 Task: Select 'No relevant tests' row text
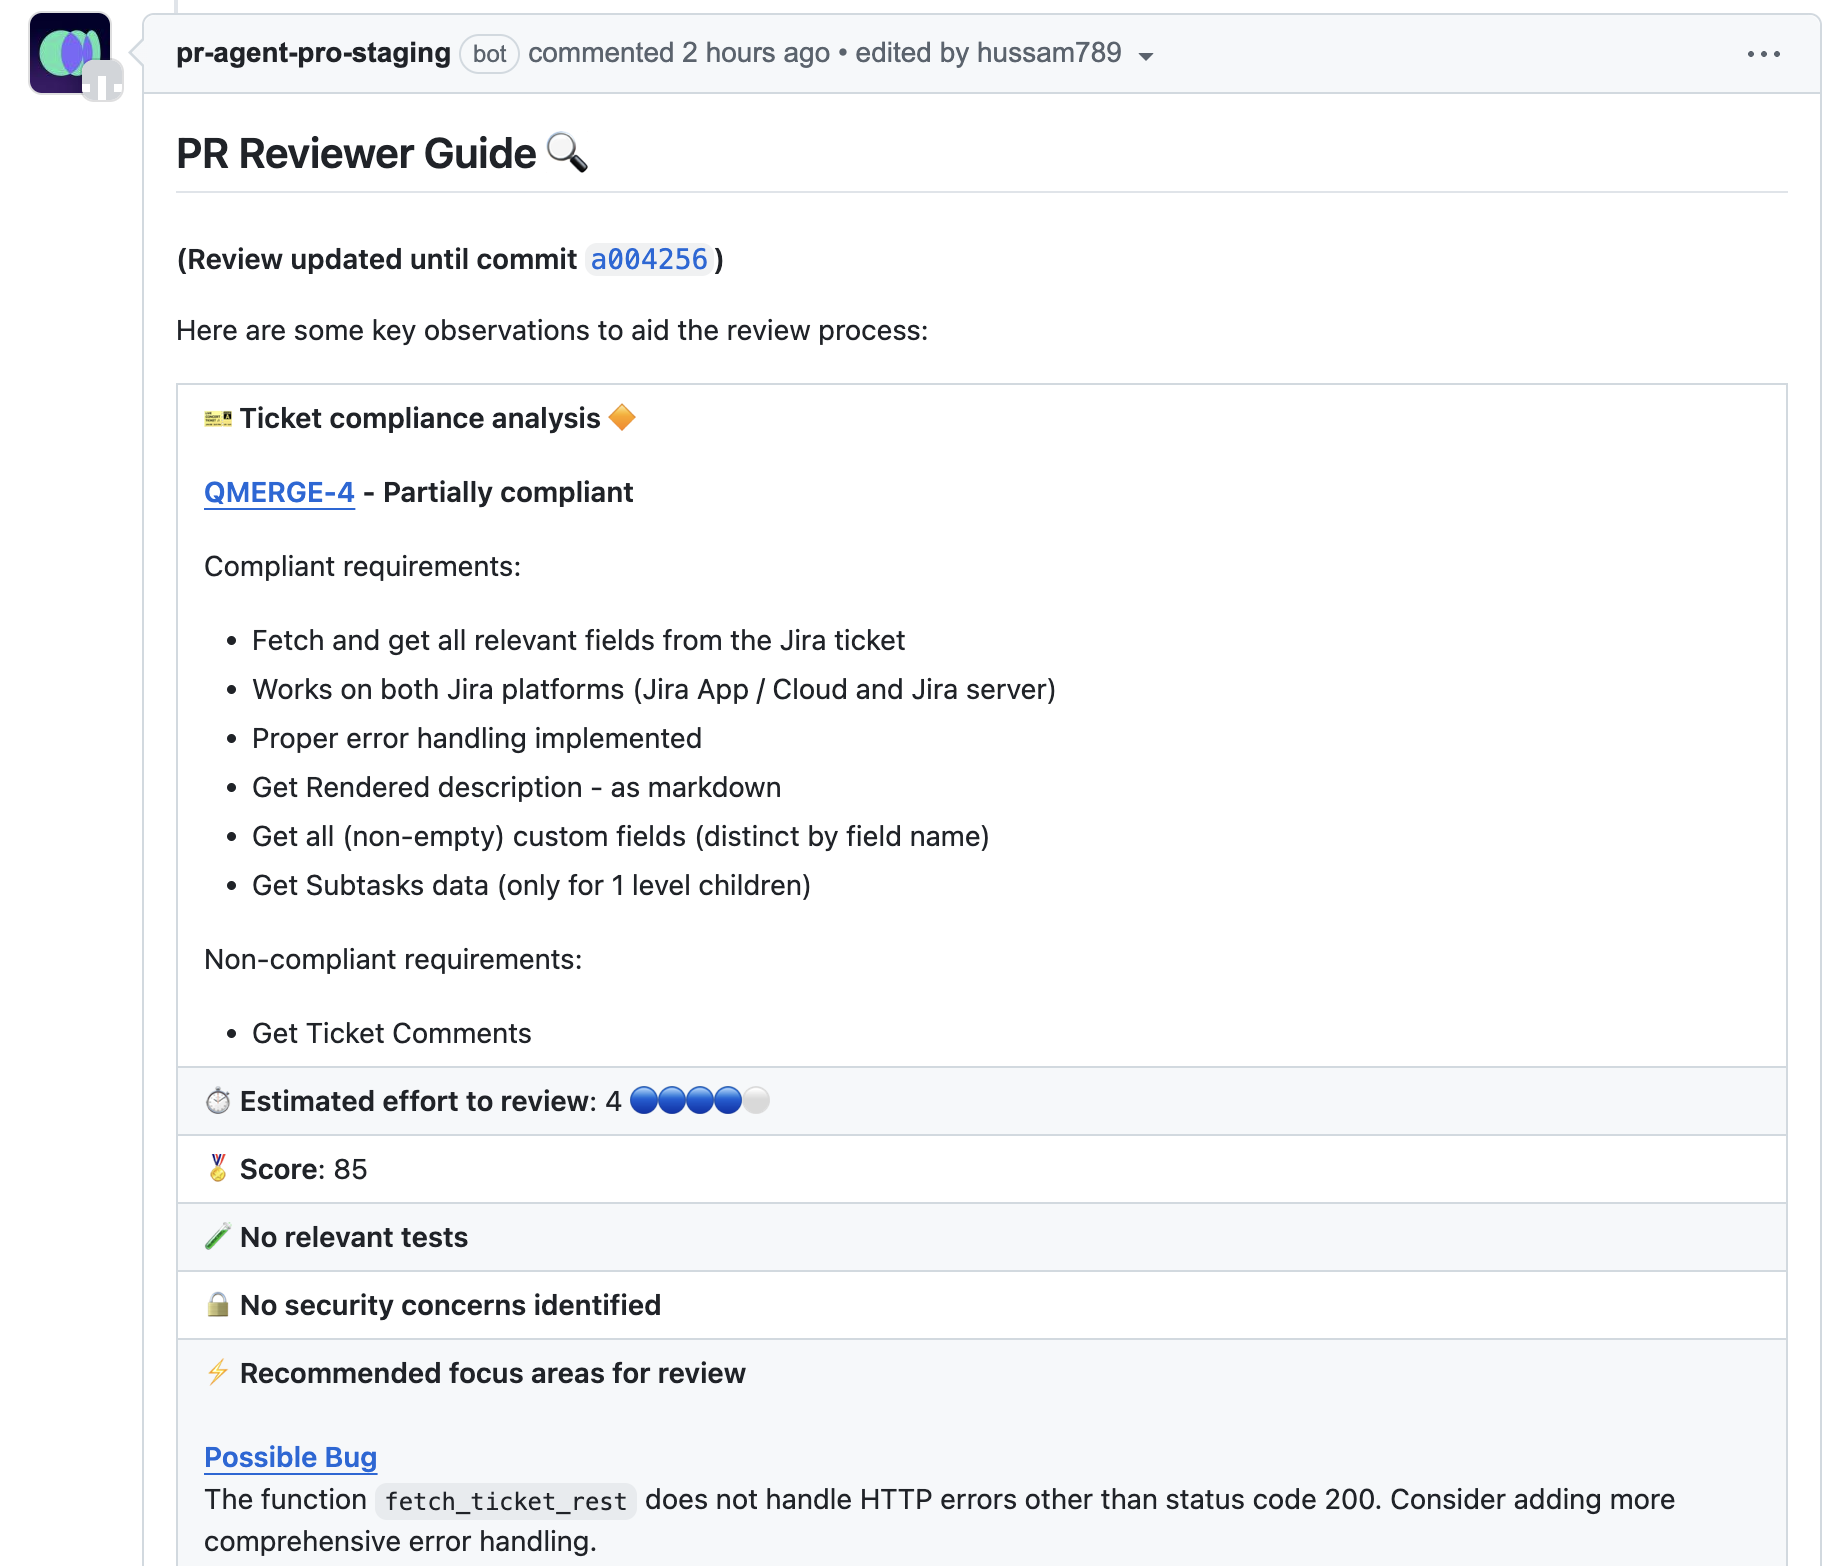point(354,1237)
